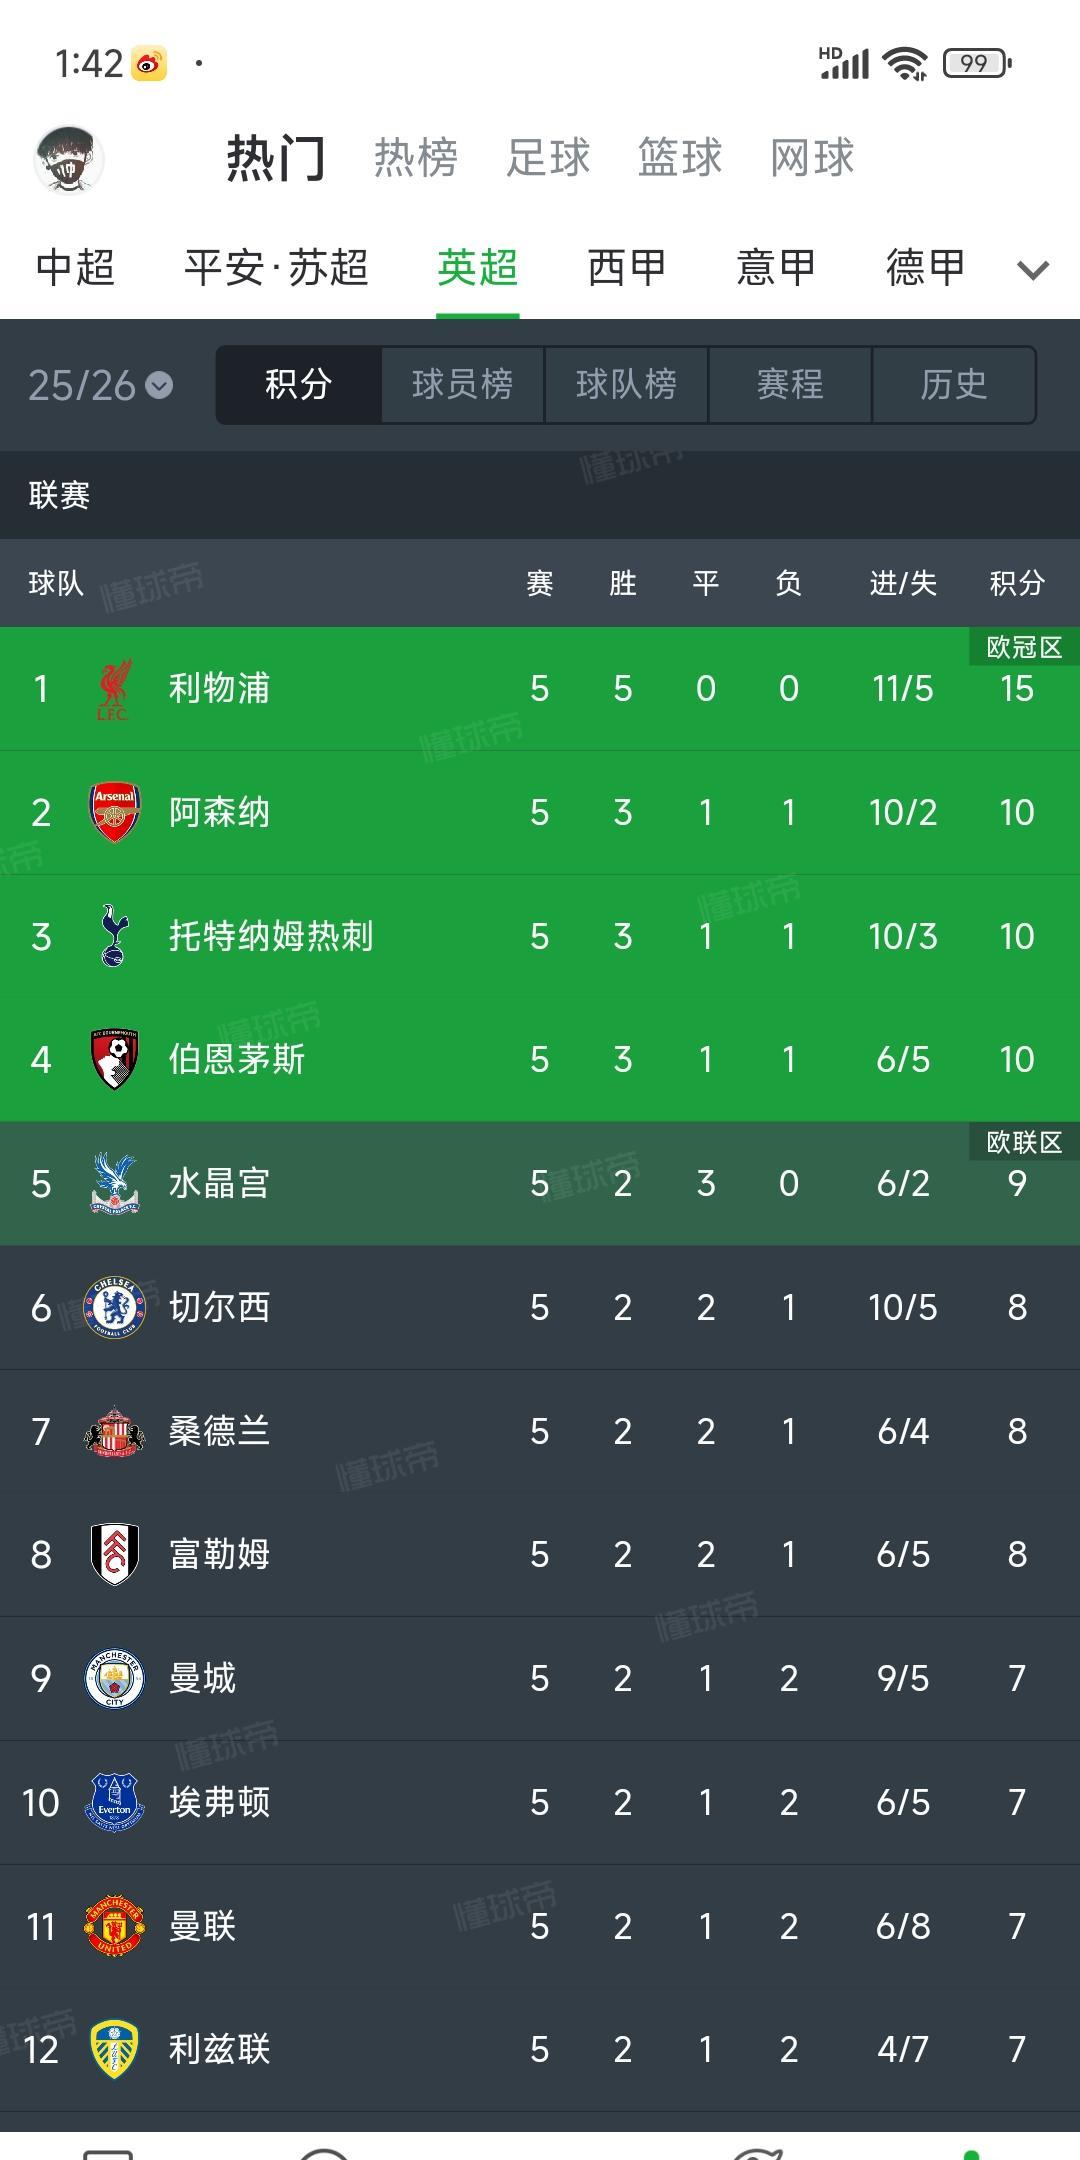Viewport: 1080px width, 2160px height.
Task: Select the 西甲 league tab
Action: pos(627,268)
